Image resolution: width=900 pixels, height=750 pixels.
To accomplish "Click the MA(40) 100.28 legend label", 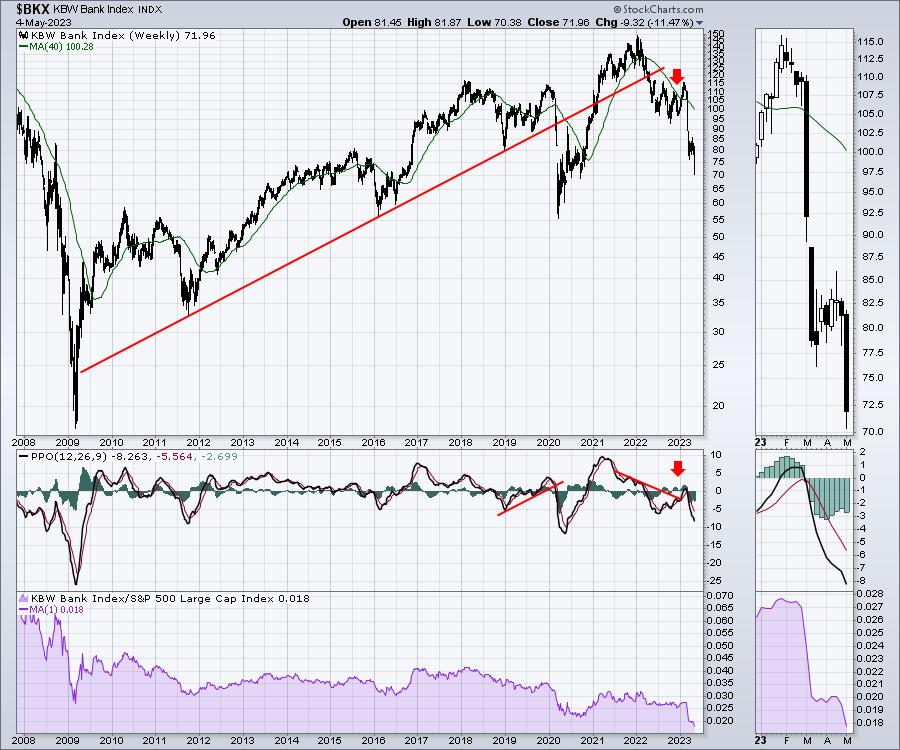I will tap(60, 46).
